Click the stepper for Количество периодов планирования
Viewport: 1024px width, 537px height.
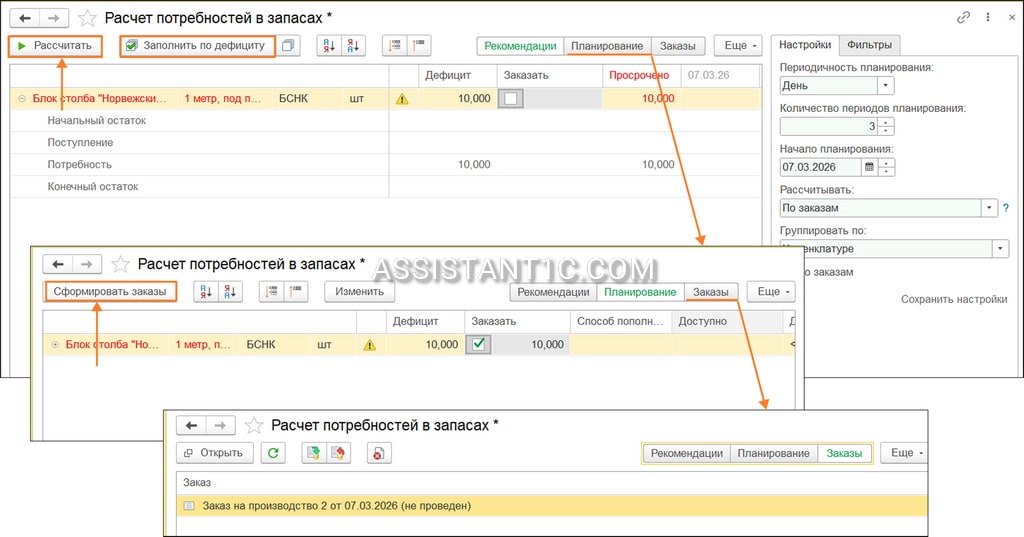(x=886, y=126)
